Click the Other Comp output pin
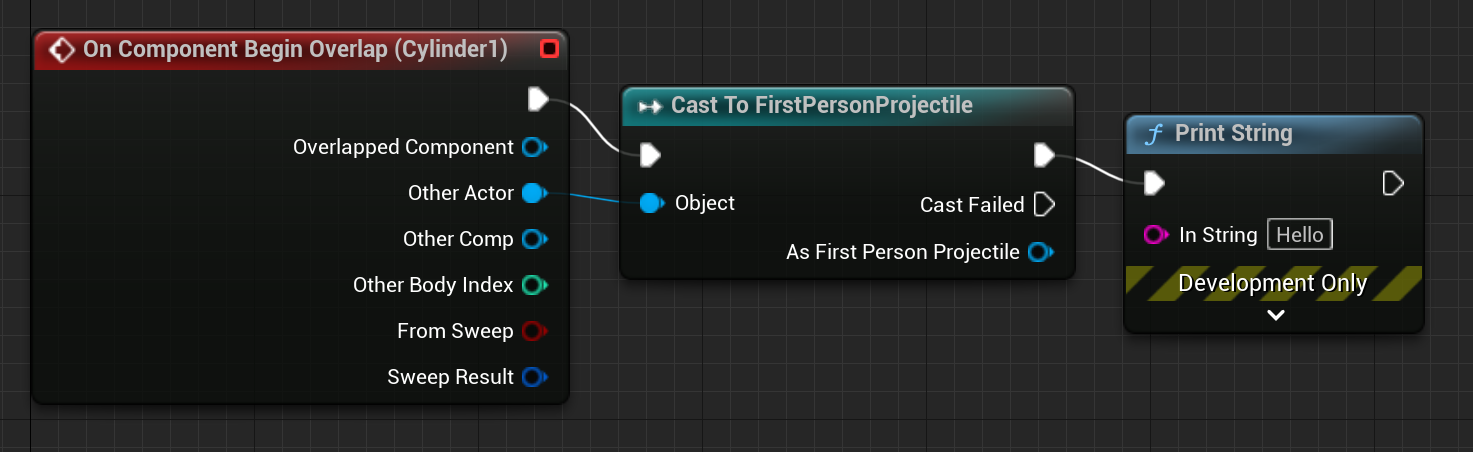1473x452 pixels. 534,239
